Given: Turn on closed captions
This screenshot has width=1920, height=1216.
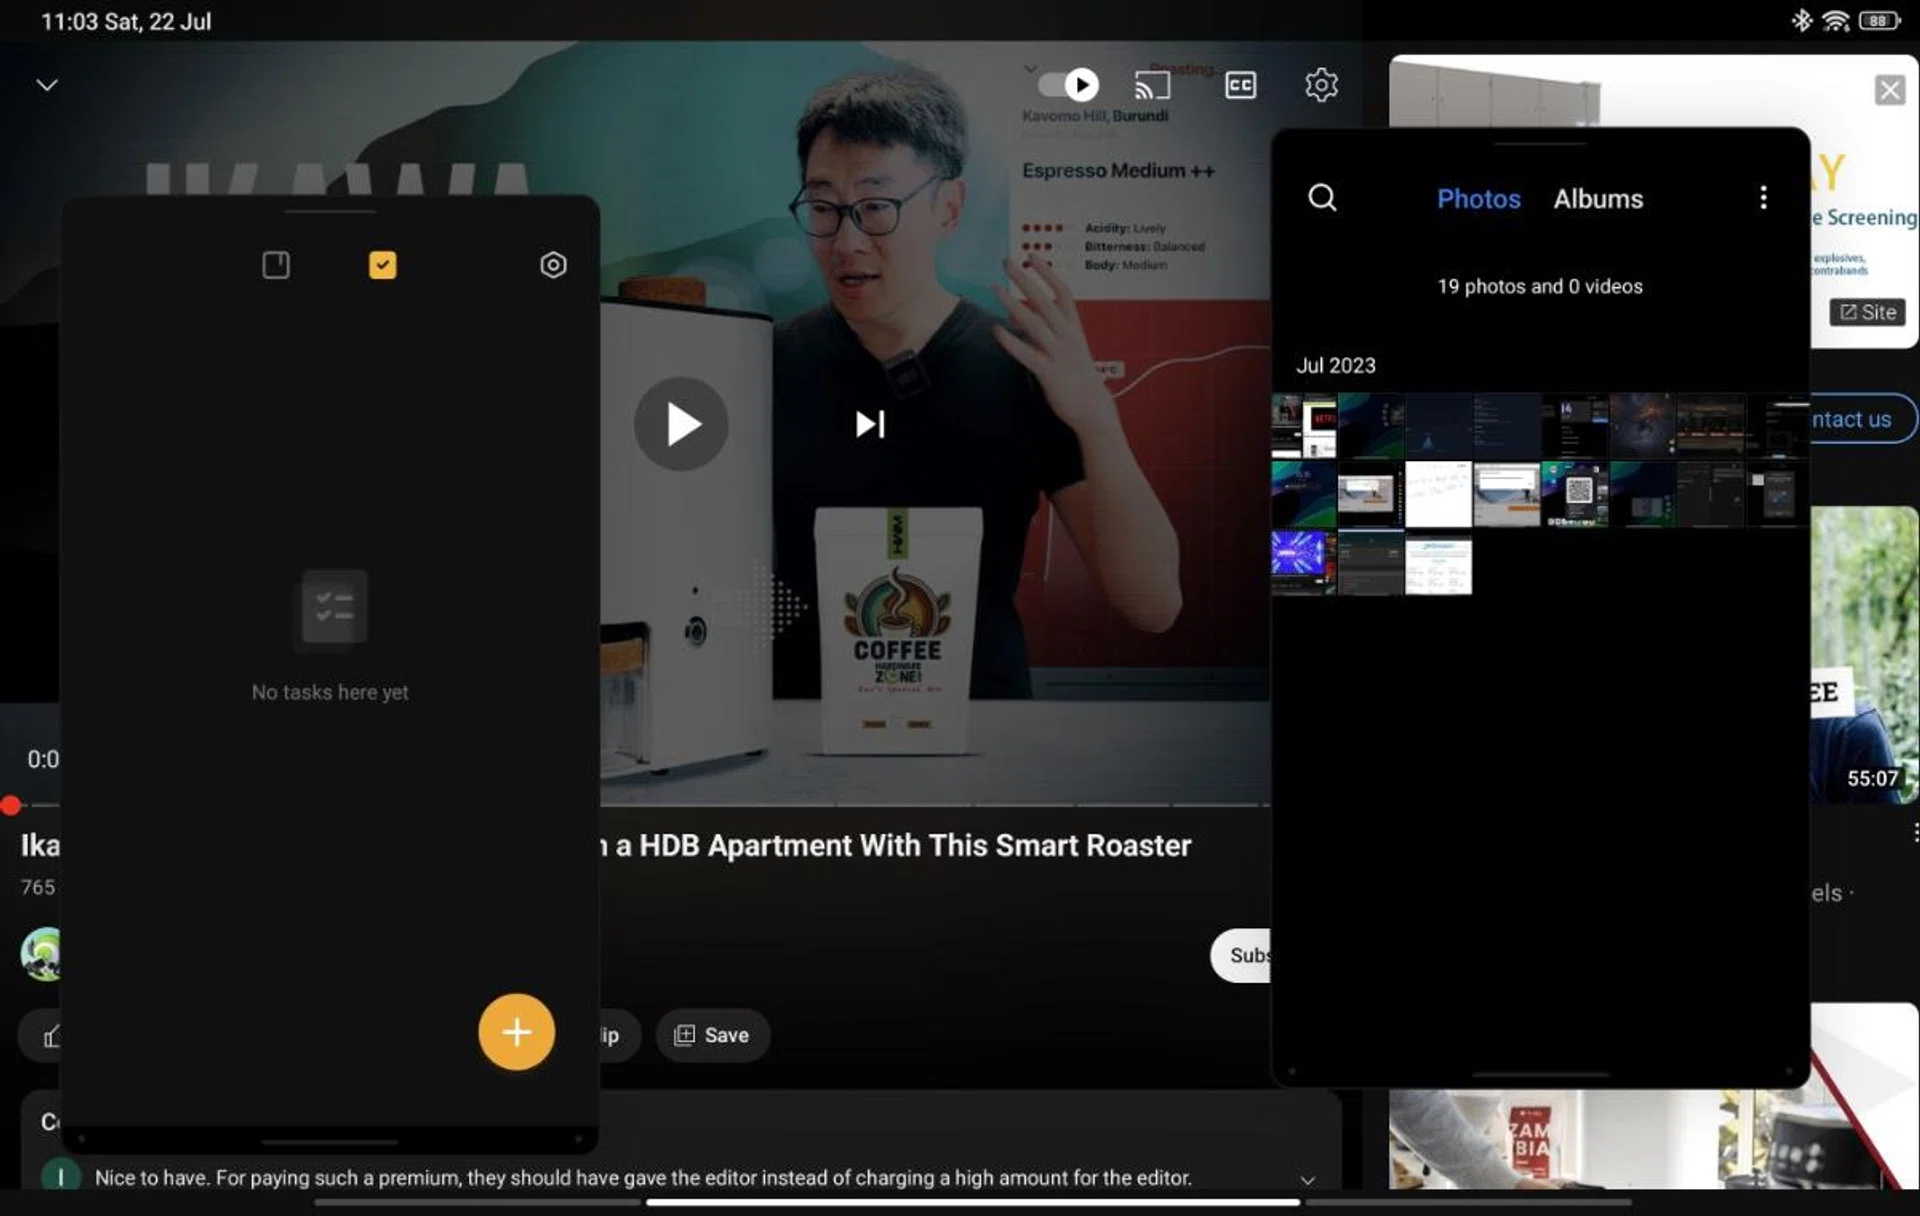Looking at the screenshot, I should click(x=1242, y=85).
